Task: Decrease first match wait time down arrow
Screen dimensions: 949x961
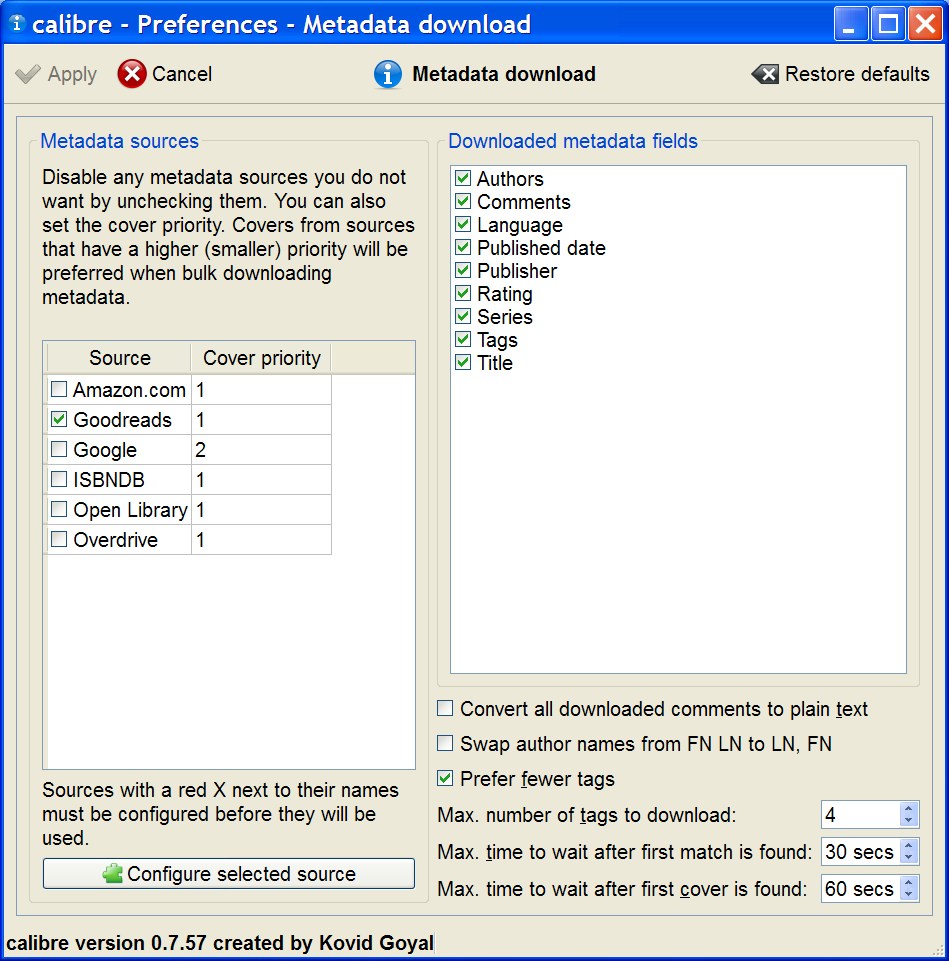Action: pyautogui.click(x=909, y=857)
